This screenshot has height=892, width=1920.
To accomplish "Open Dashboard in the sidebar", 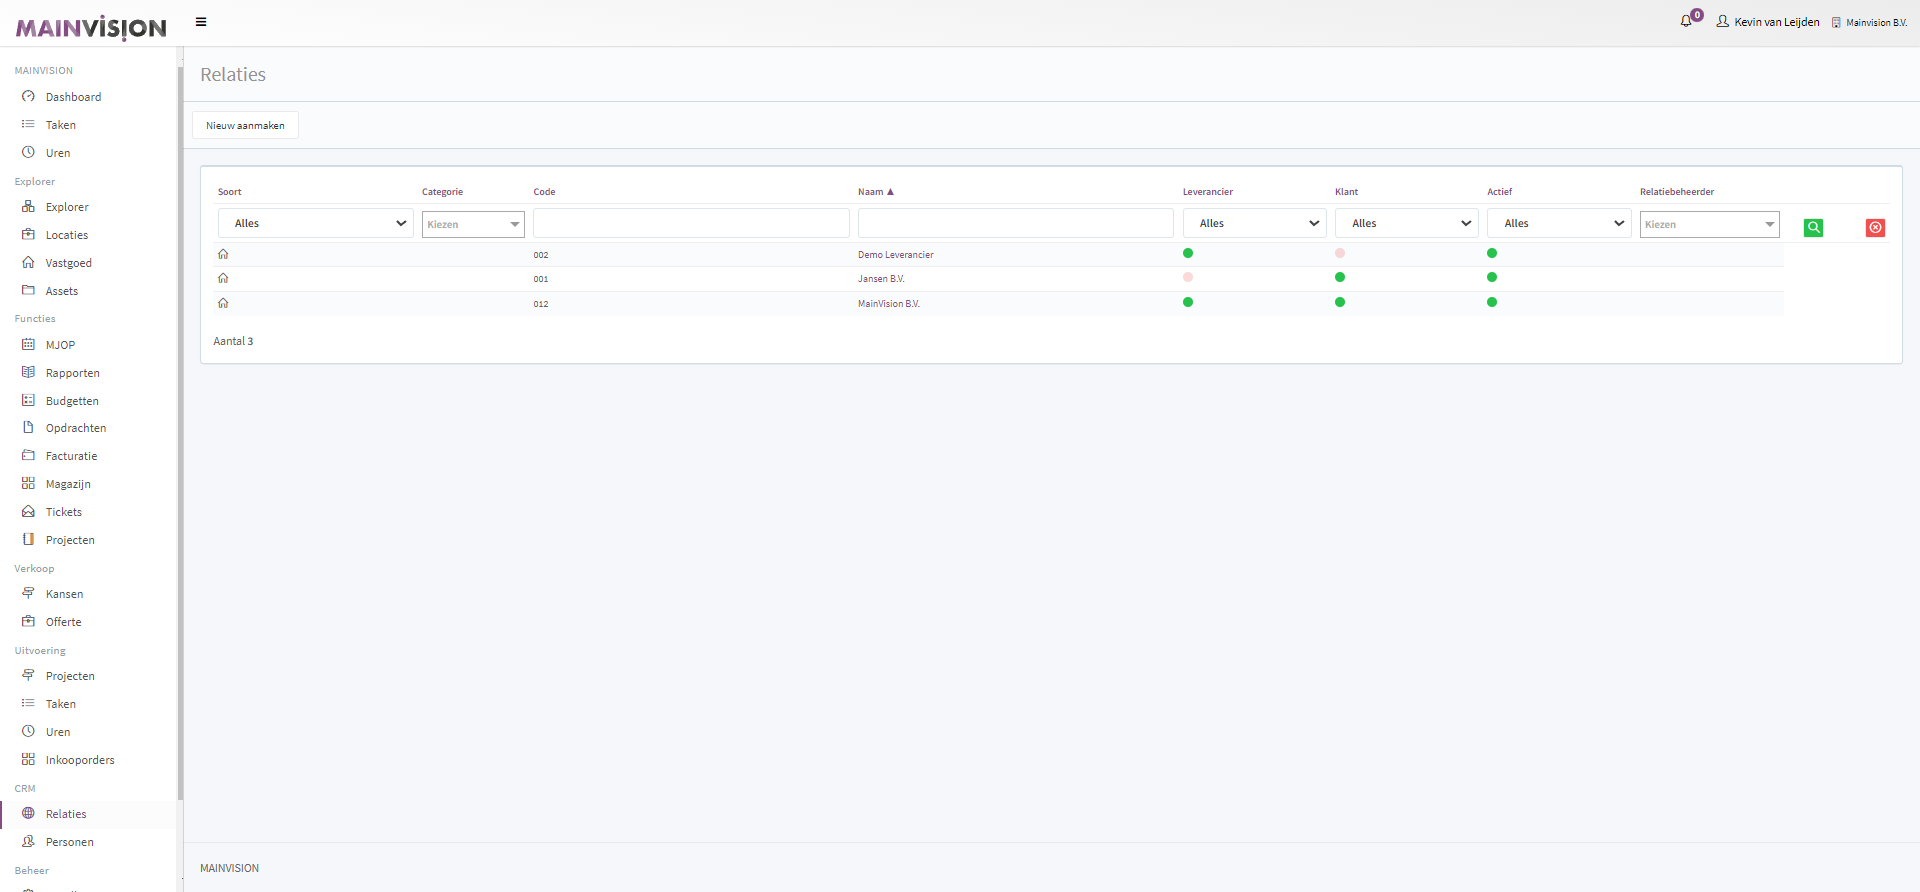I will pos(73,97).
